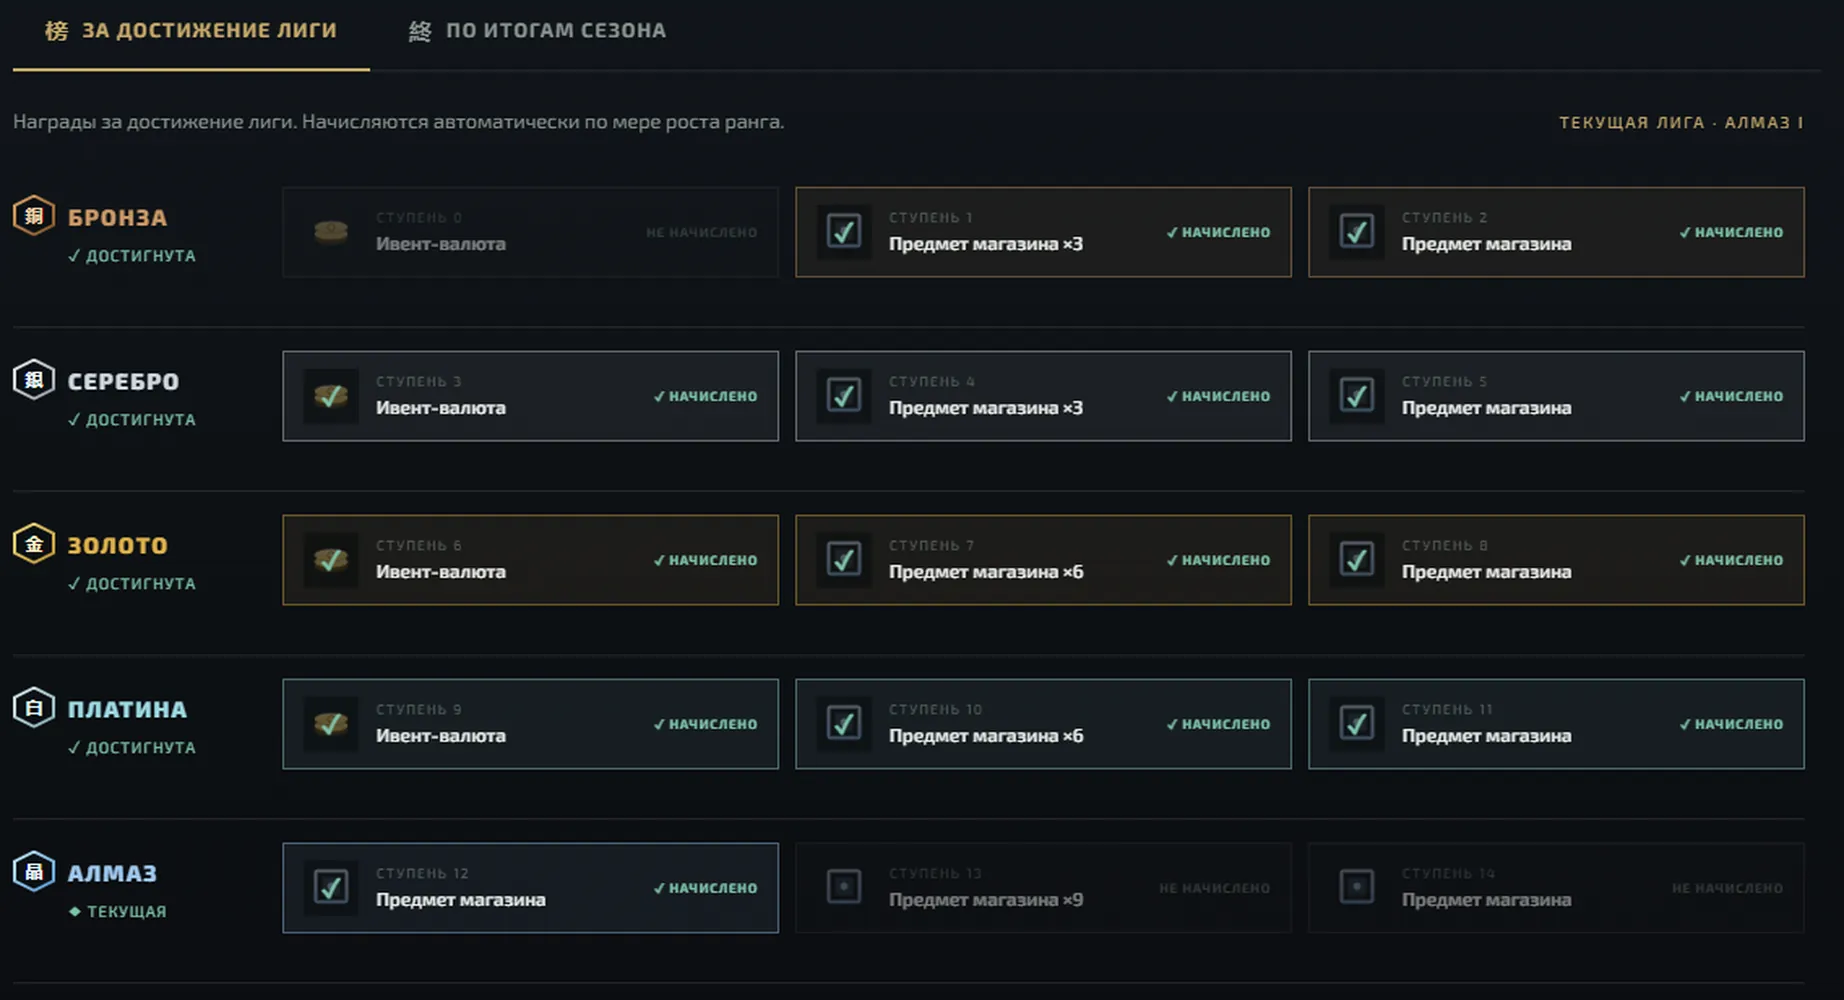Click the checked item icon of Ступень 2
Image resolution: width=1844 pixels, height=1000 pixels.
(1357, 232)
